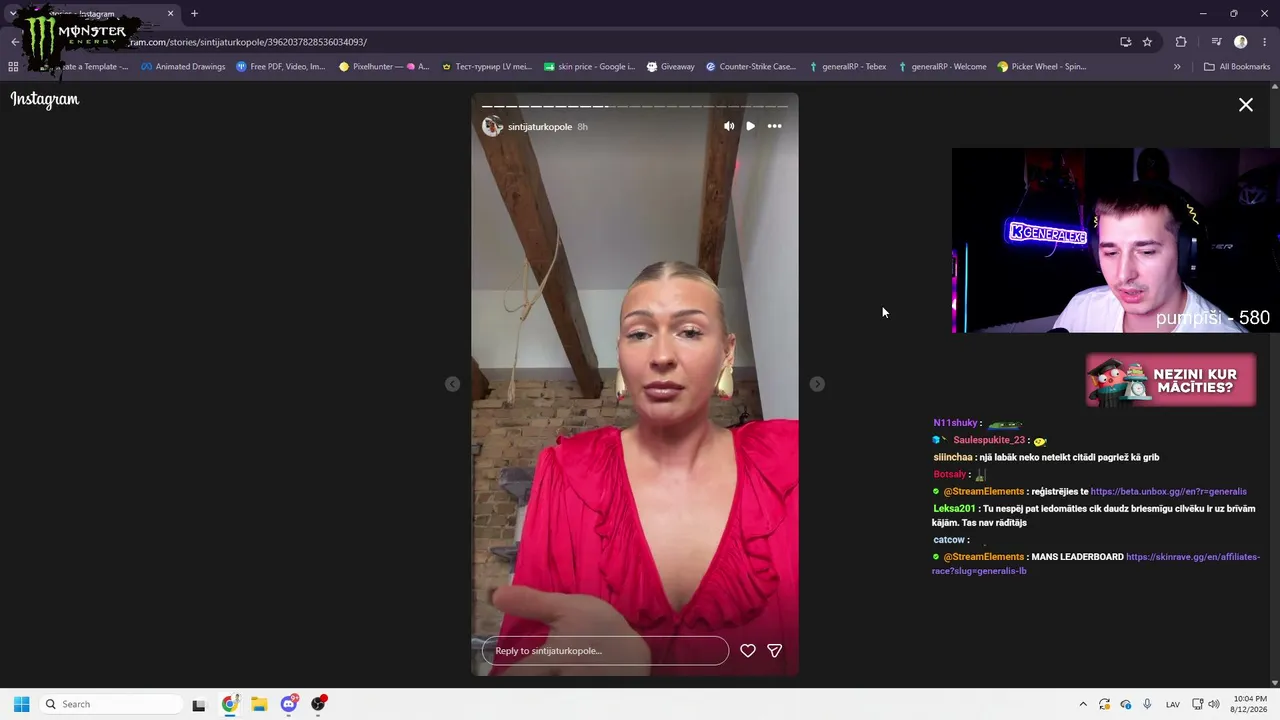The width and height of the screenshot is (1280, 720).
Task: Click the Instagram logo
Action: pyautogui.click(x=45, y=99)
